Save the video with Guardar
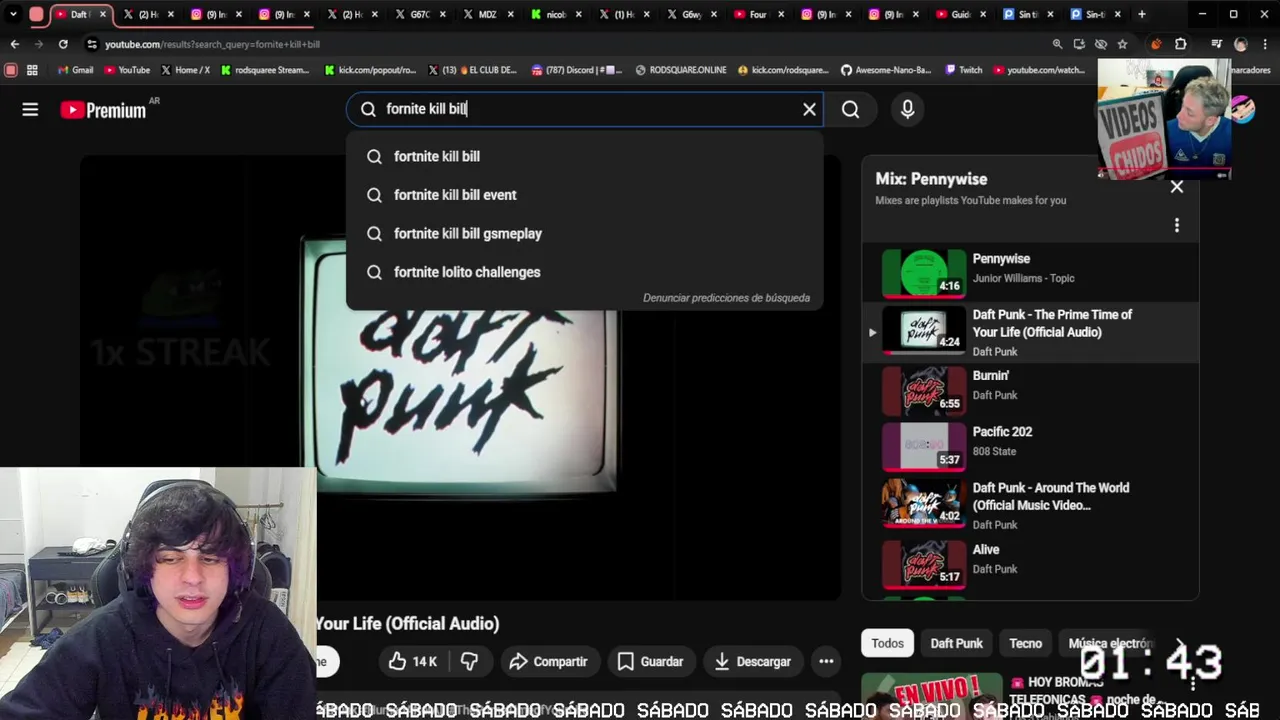1280x720 pixels. pyautogui.click(x=650, y=661)
